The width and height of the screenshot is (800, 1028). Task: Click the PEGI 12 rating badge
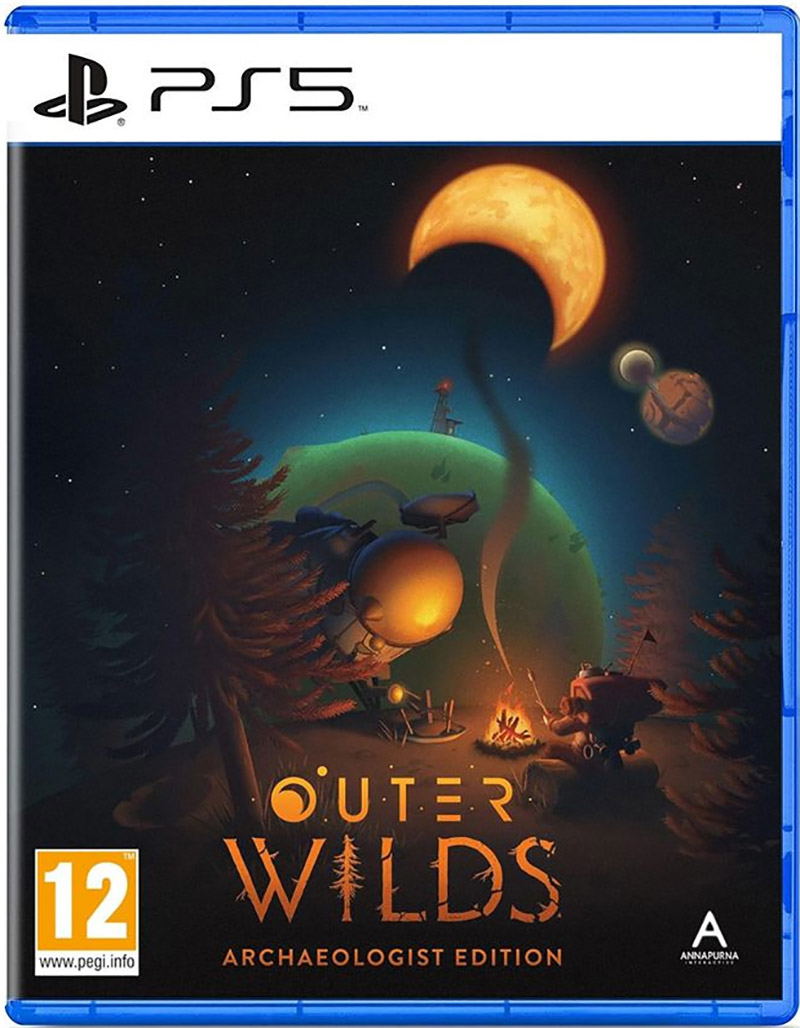pyautogui.click(x=87, y=911)
